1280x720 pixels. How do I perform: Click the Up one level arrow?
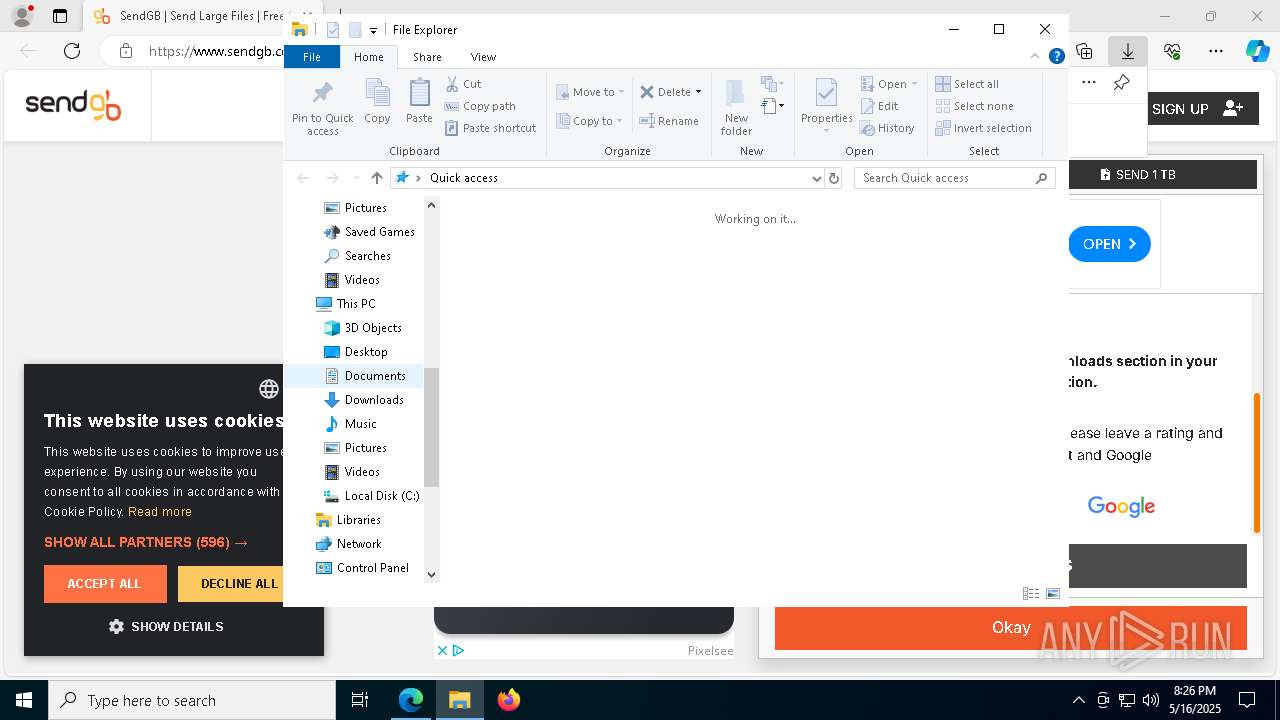[x=376, y=178]
